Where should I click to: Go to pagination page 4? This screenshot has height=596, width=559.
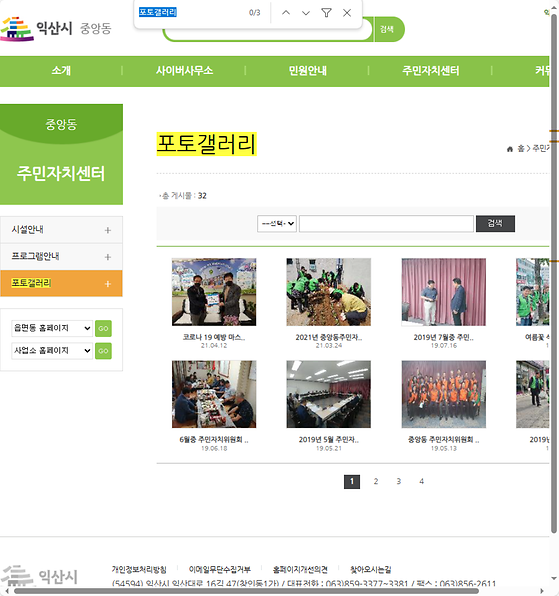[x=421, y=482]
